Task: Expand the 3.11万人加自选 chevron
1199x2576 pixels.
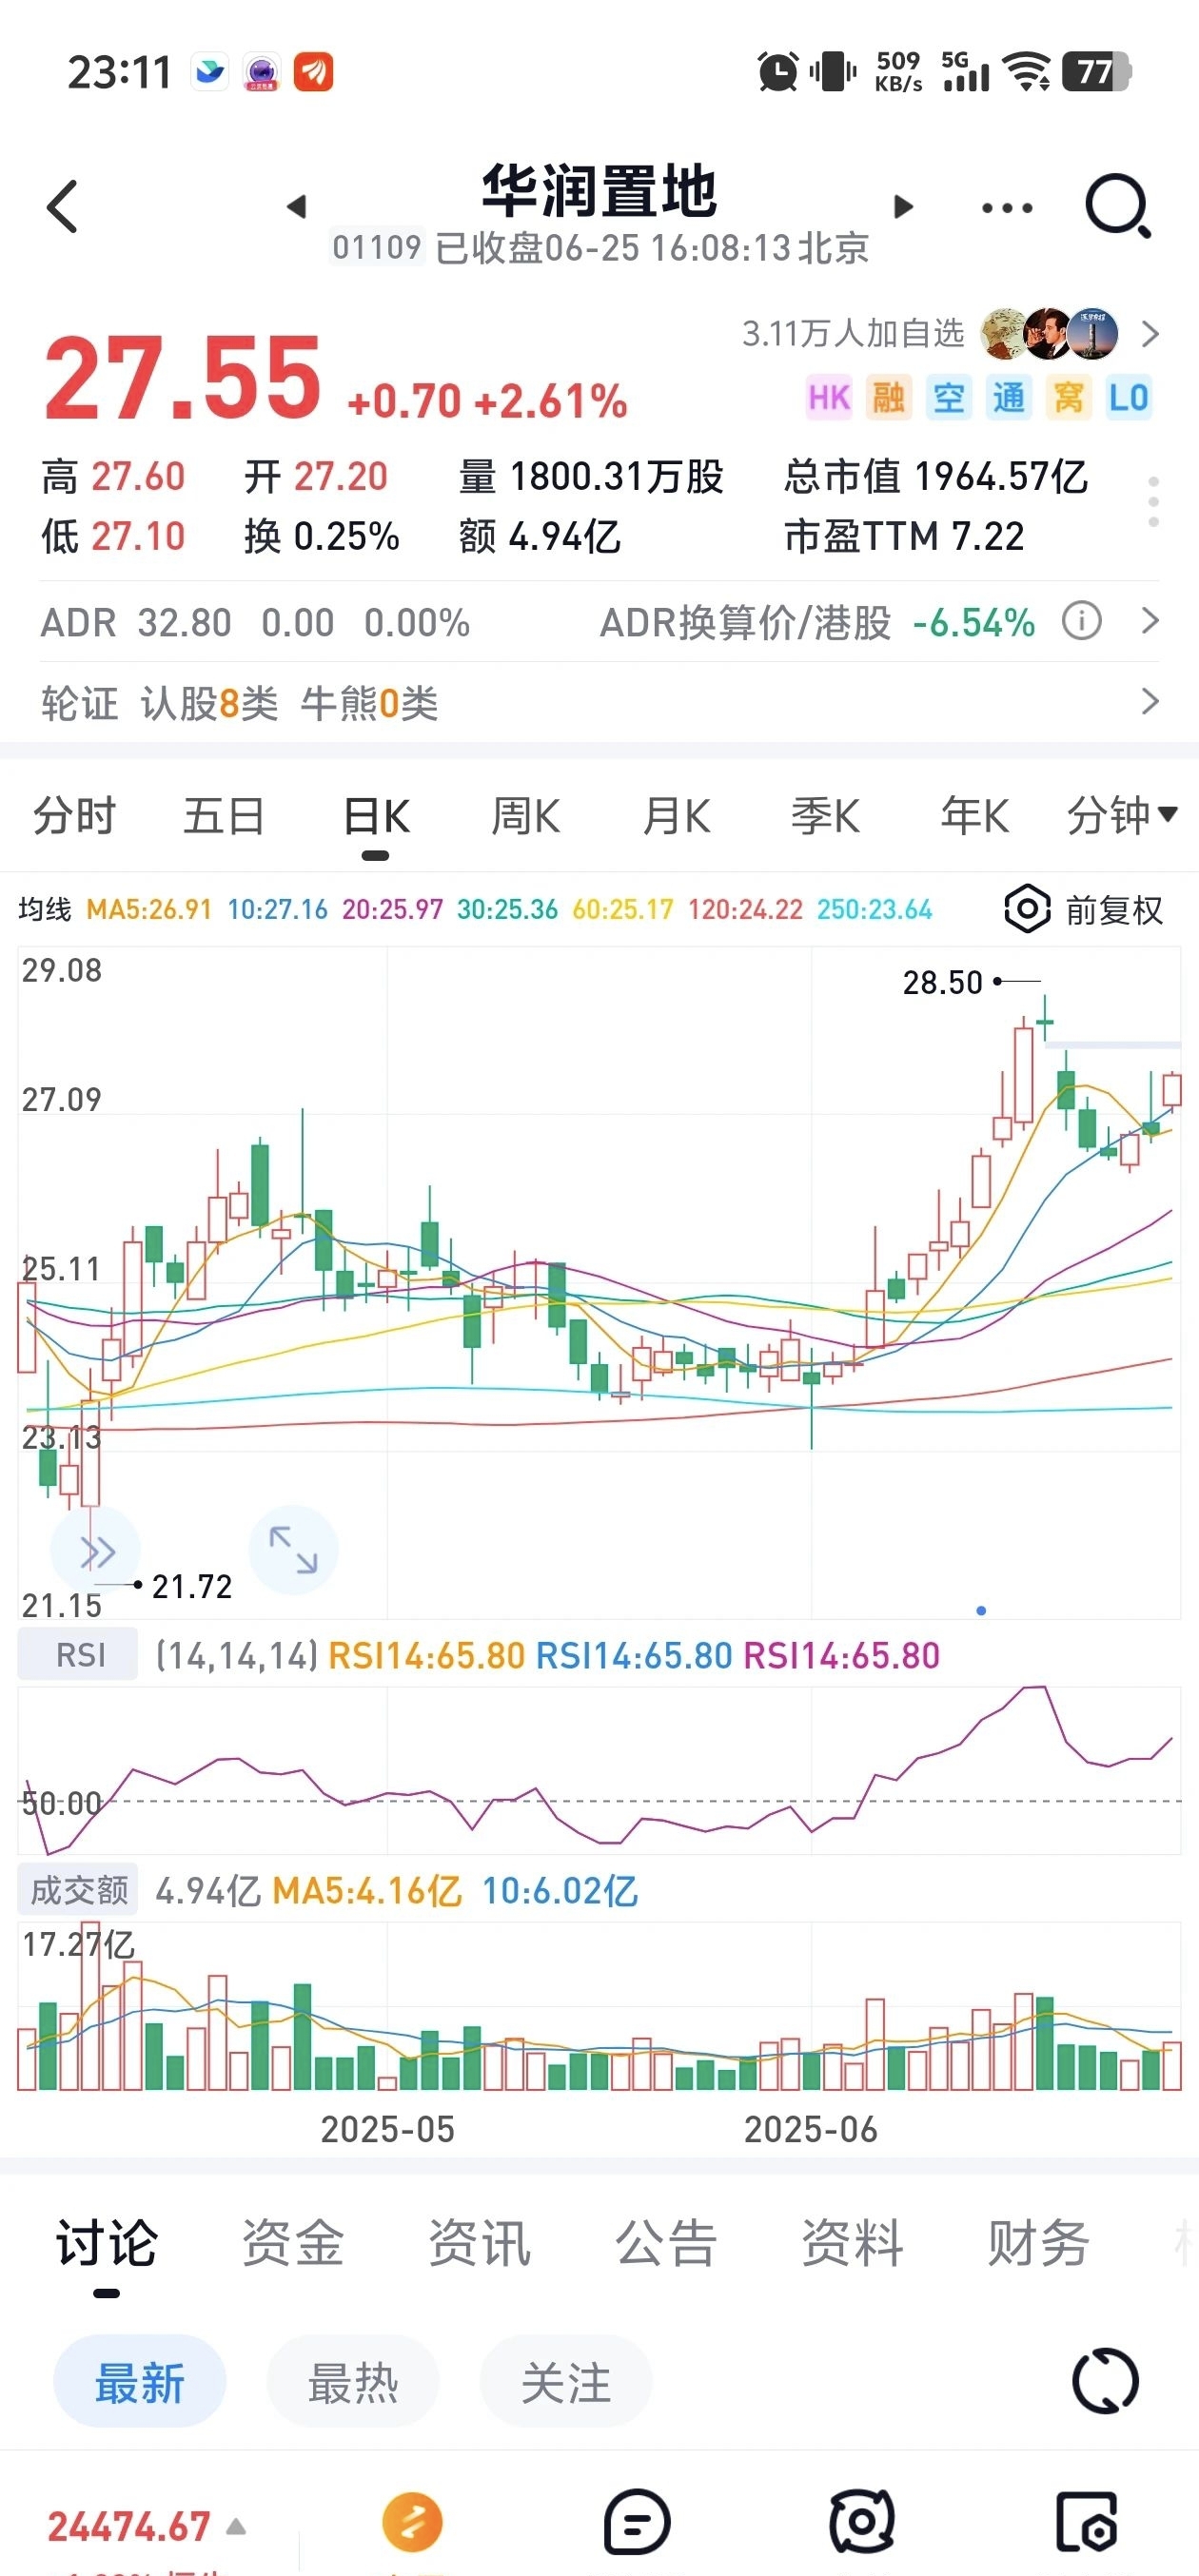Action: point(1150,334)
